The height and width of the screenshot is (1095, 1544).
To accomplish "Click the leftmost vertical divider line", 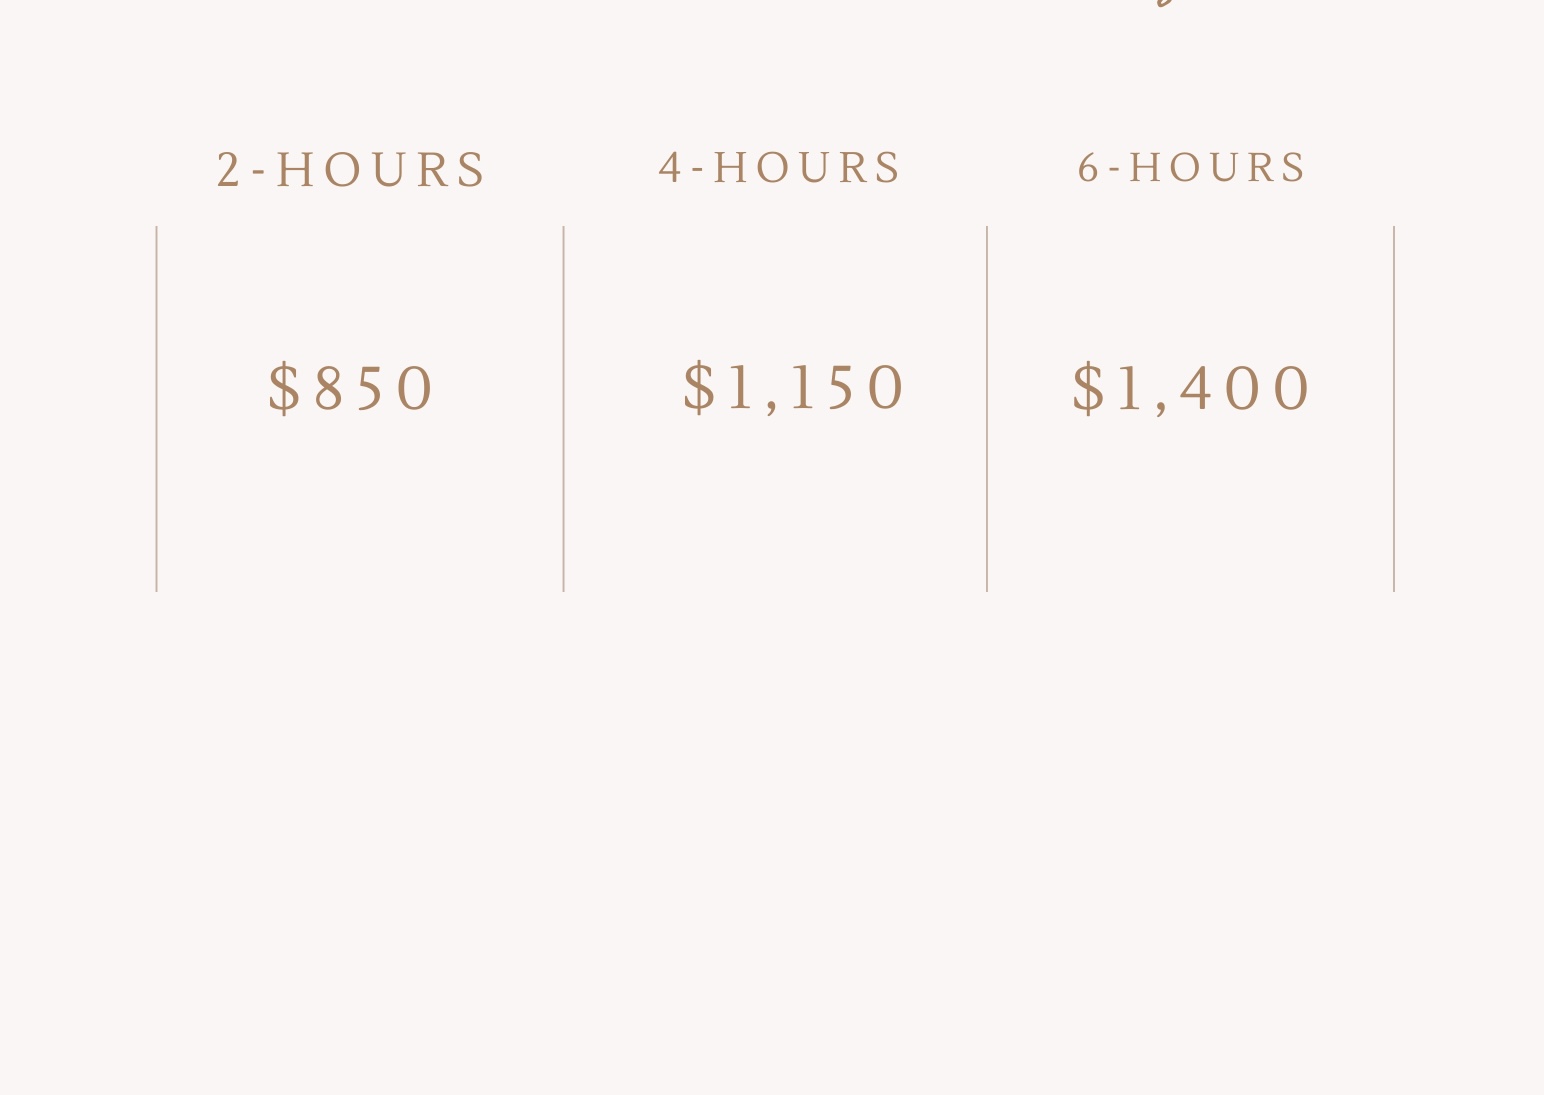I will 157,408.
